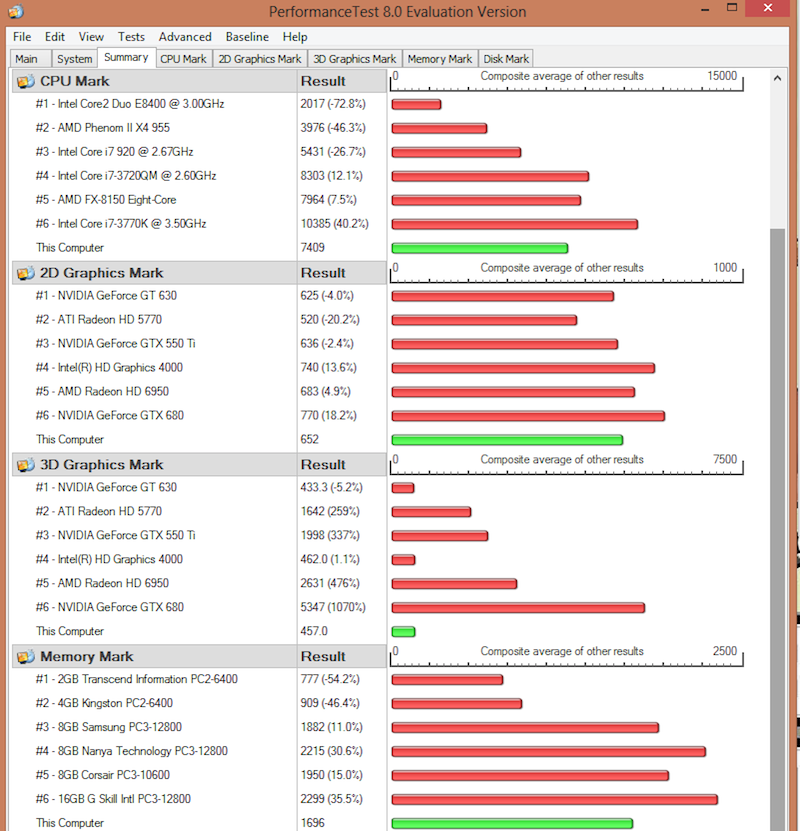Image resolution: width=800 pixels, height=831 pixels.
Task: Click the 2D Graphics result 652
Action: click(309, 439)
